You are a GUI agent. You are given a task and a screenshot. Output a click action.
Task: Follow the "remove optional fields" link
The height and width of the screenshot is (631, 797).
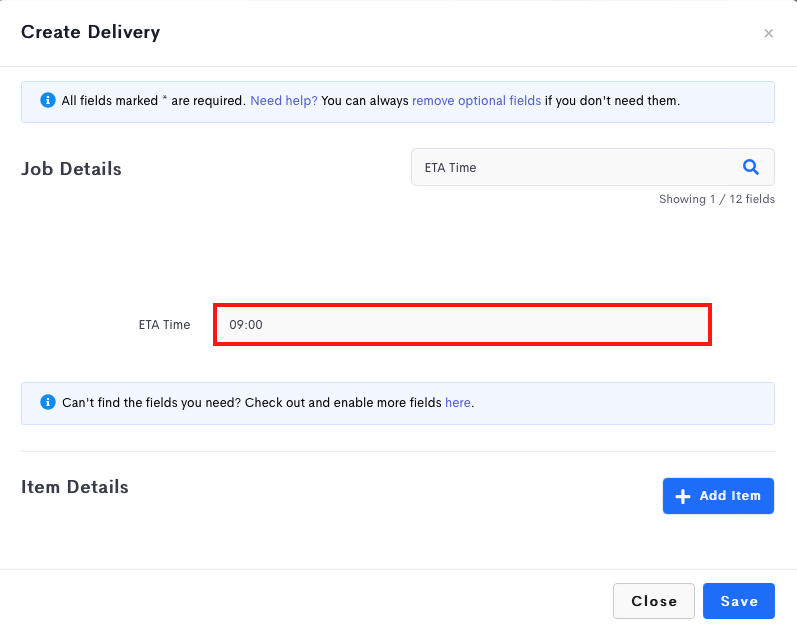click(476, 101)
